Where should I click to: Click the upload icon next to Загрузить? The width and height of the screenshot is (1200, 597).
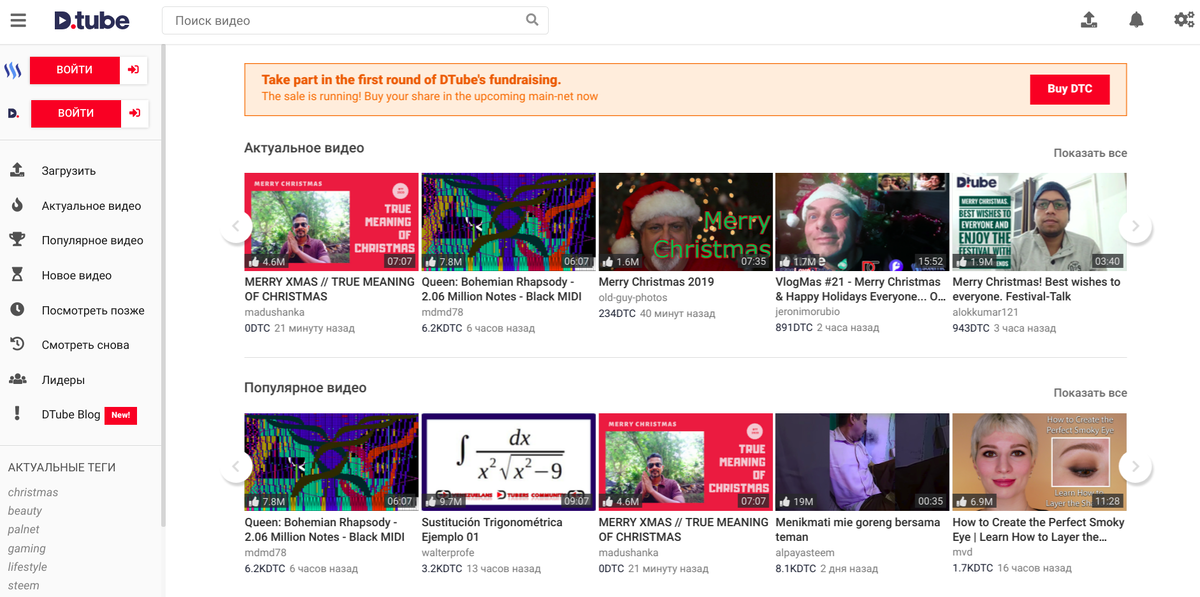click(17, 170)
